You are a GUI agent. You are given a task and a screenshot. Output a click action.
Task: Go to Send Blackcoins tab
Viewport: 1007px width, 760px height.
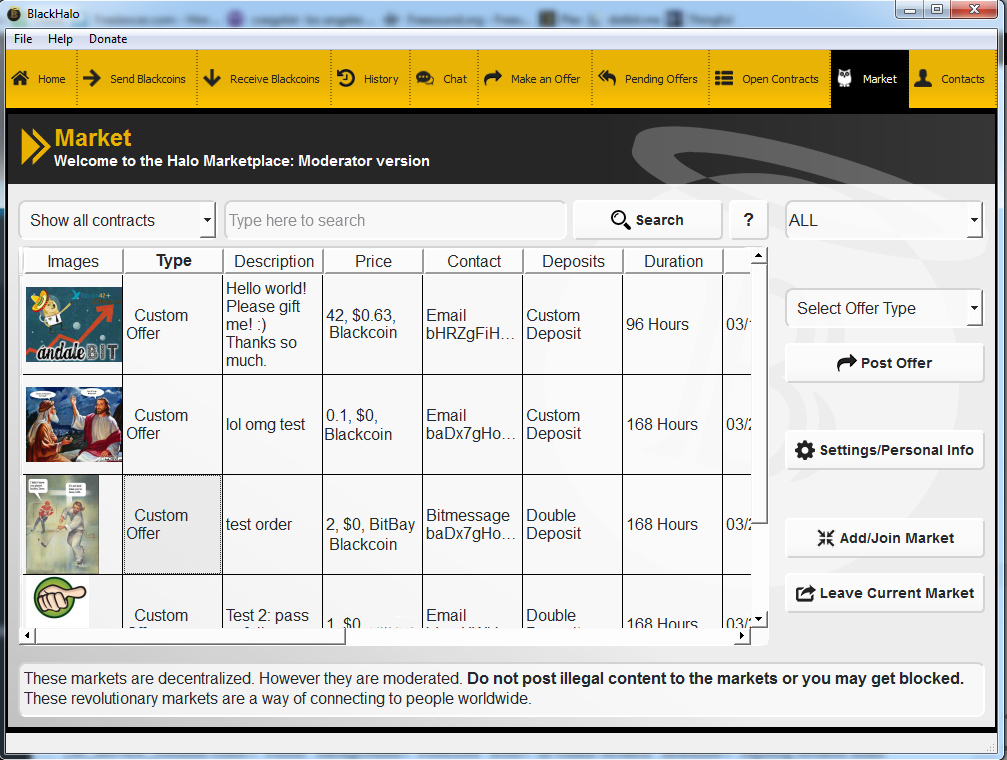(x=135, y=79)
